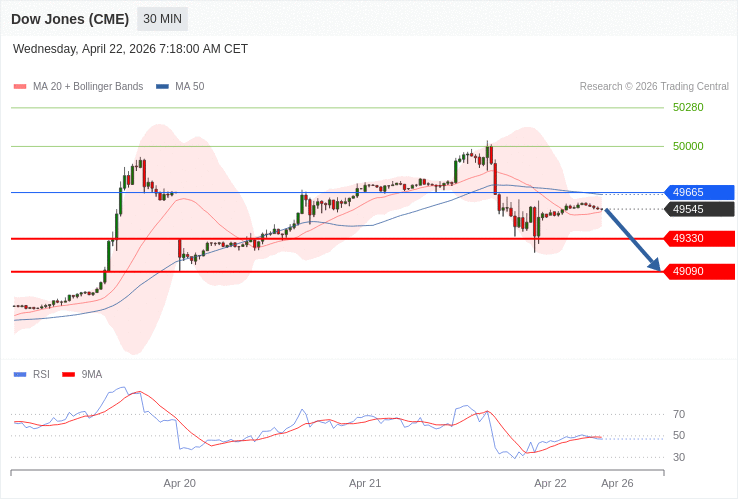Viewport: 738px width, 500px height.
Task: Click the blue 49665 pivot price tag
Action: (699, 192)
